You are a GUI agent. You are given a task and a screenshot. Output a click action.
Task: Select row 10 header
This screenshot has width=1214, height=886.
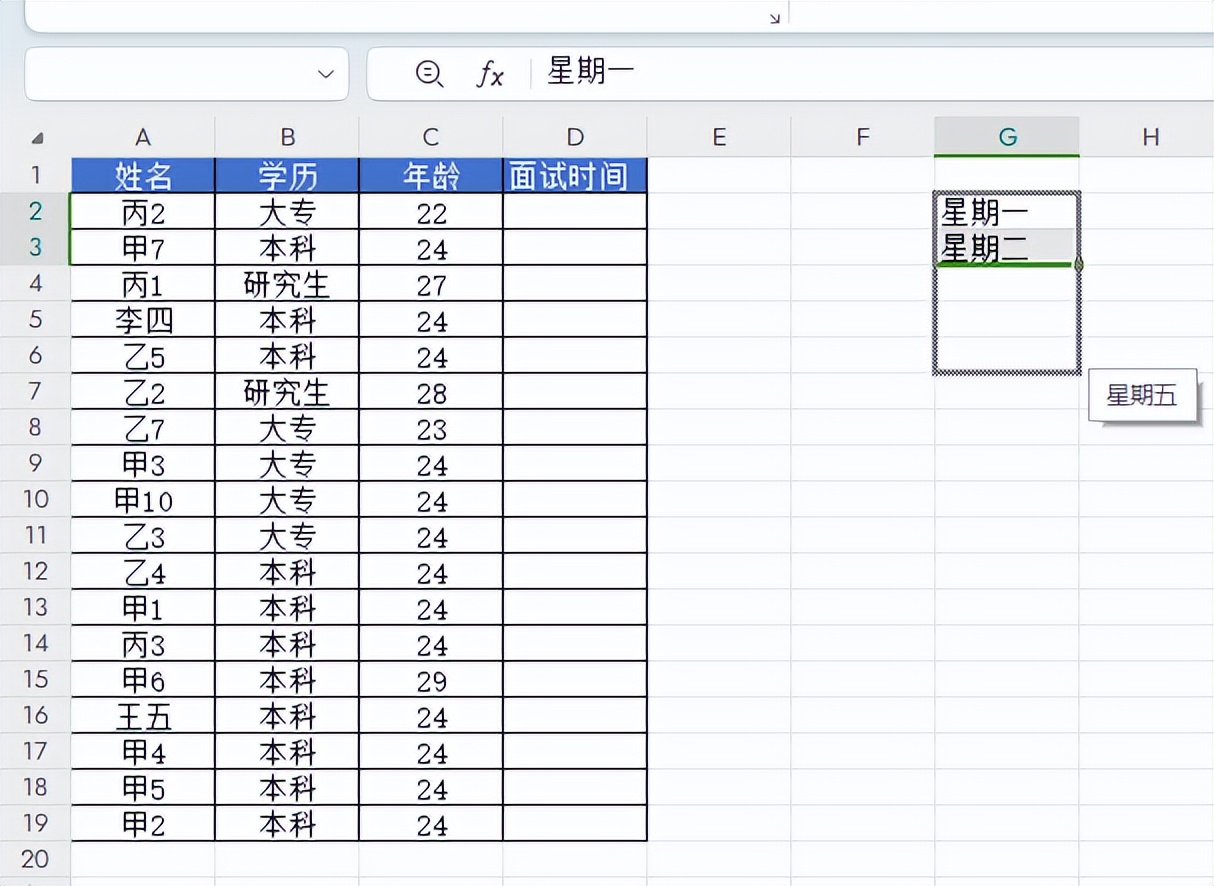[35, 499]
